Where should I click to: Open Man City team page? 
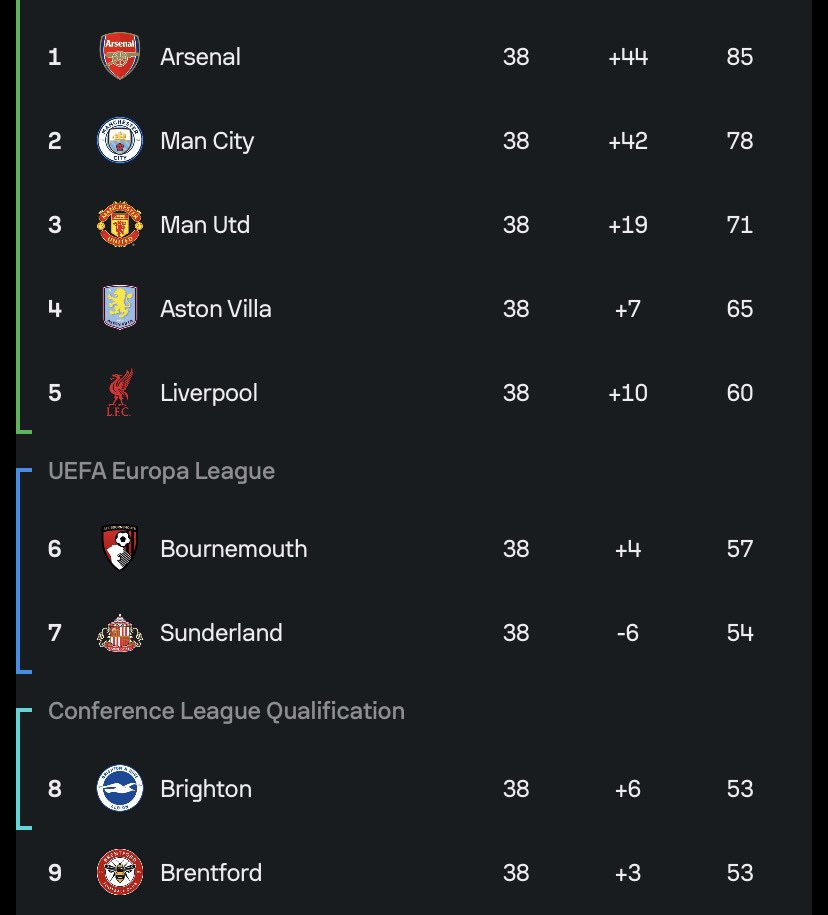[207, 142]
